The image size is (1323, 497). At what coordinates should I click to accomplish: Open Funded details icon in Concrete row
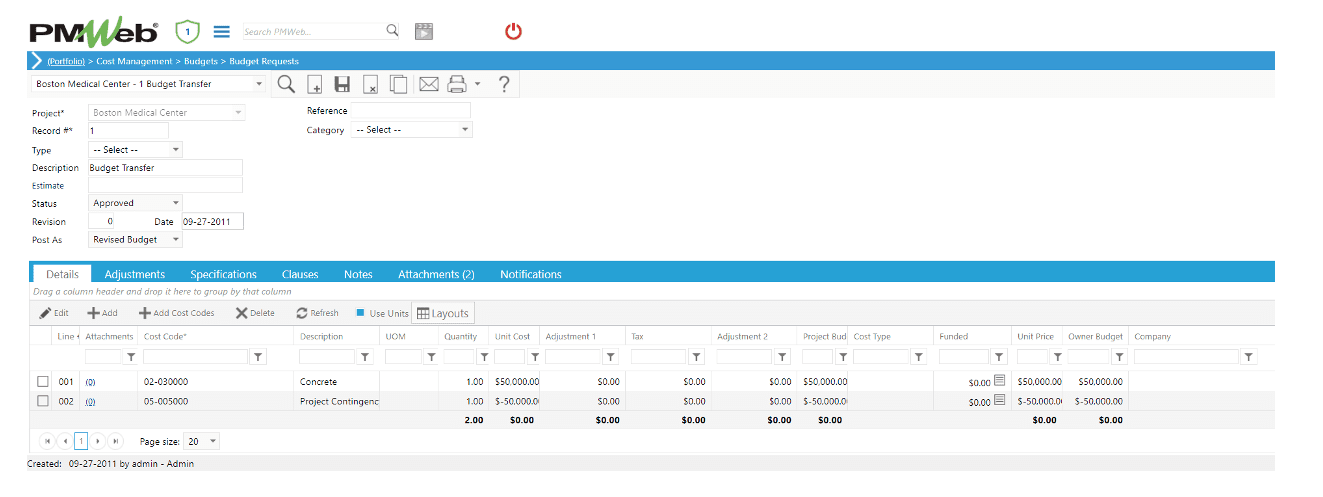[x=999, y=381]
